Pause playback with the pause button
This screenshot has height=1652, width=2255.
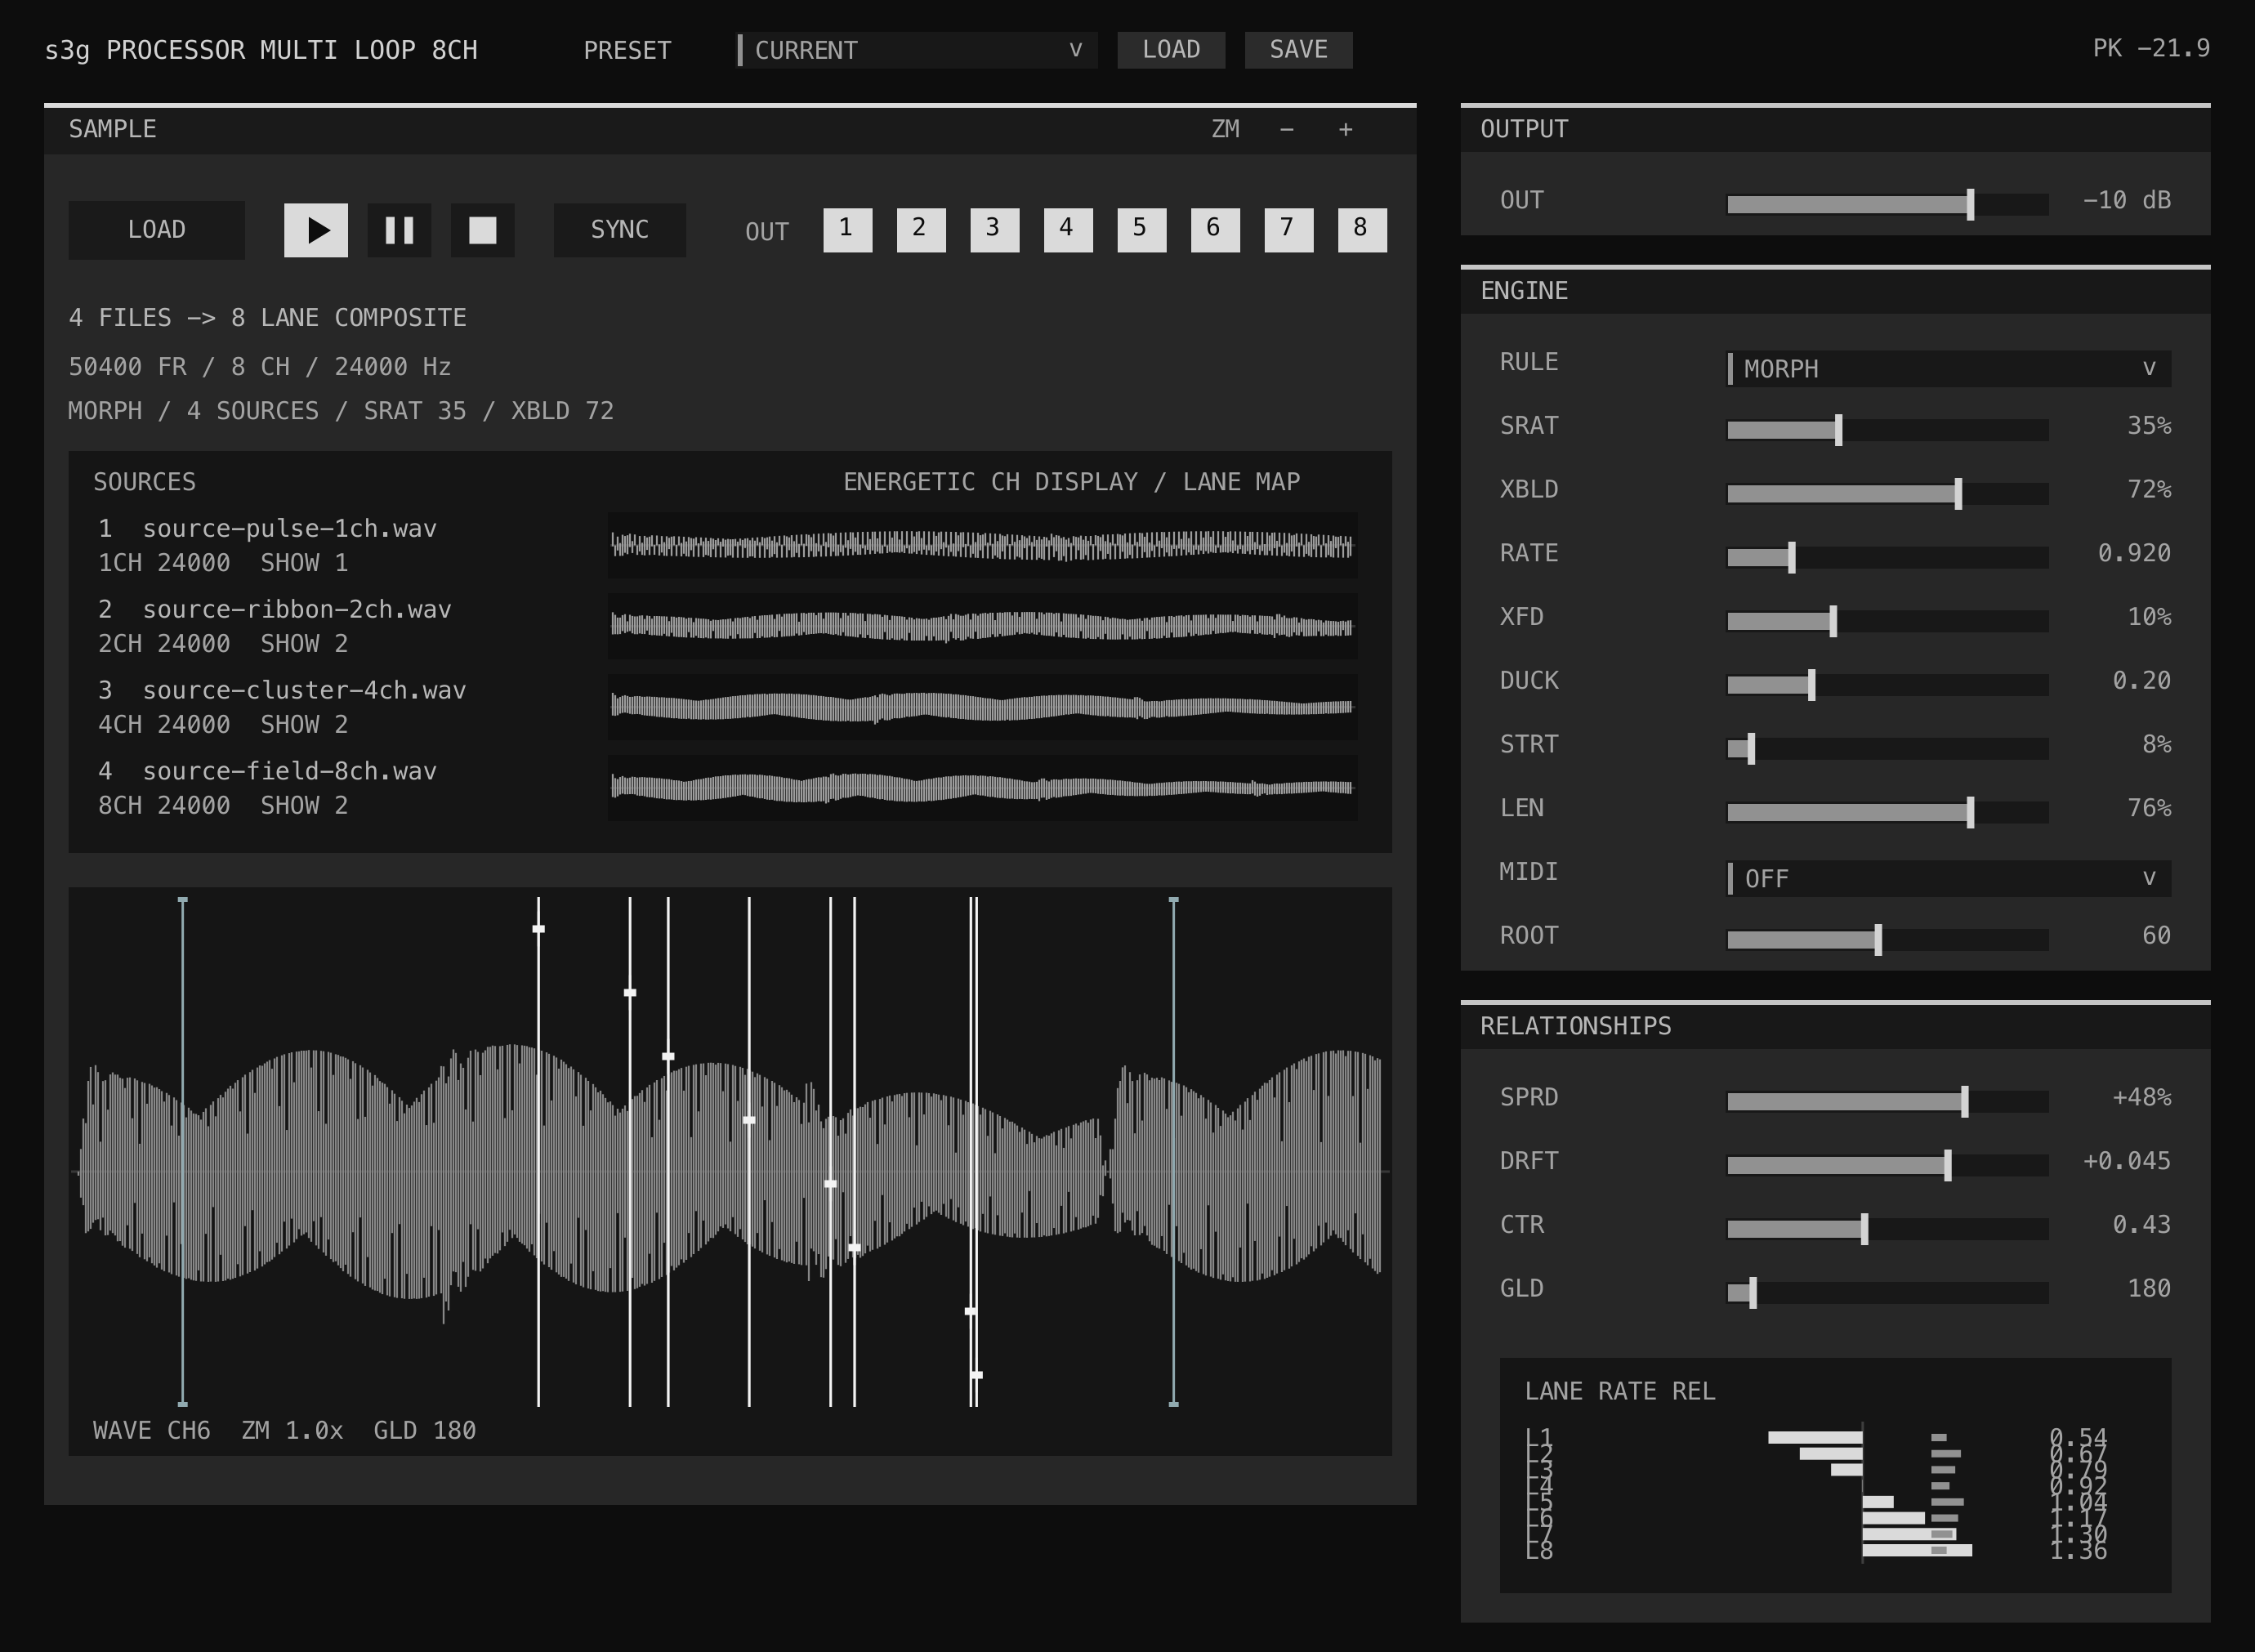tap(399, 230)
